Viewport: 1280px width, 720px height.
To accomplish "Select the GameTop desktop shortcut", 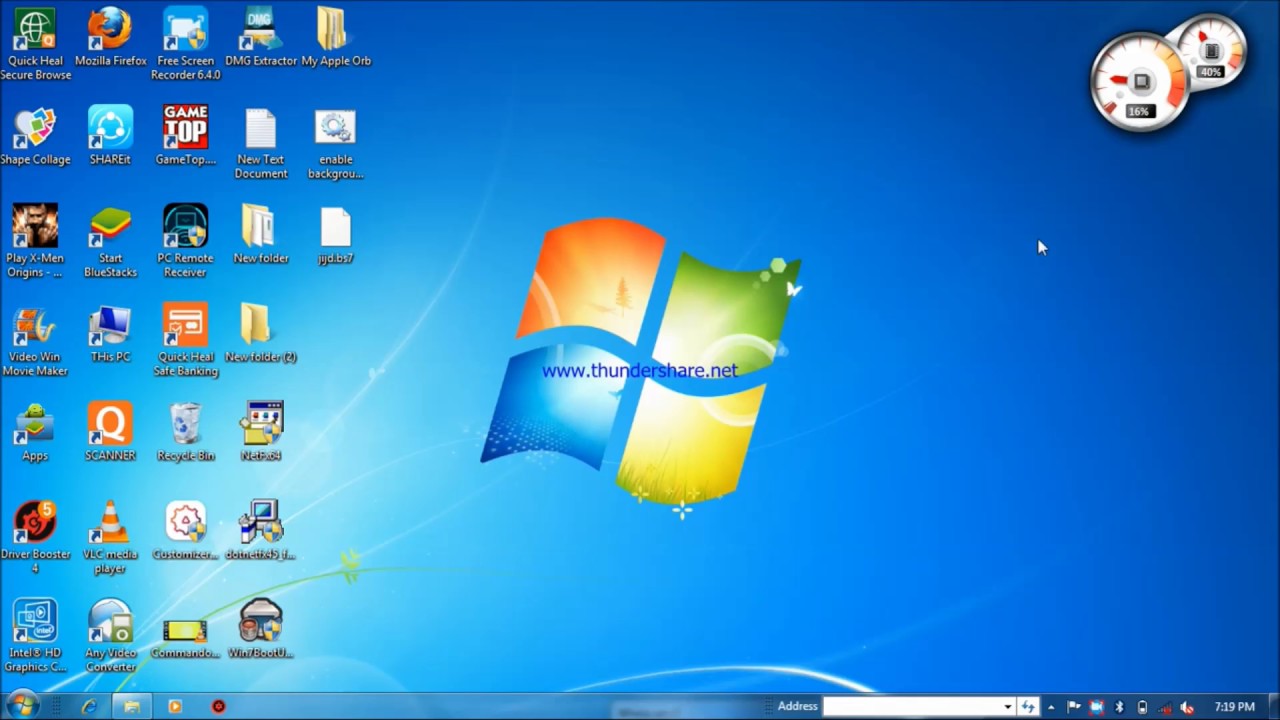I will point(185,136).
